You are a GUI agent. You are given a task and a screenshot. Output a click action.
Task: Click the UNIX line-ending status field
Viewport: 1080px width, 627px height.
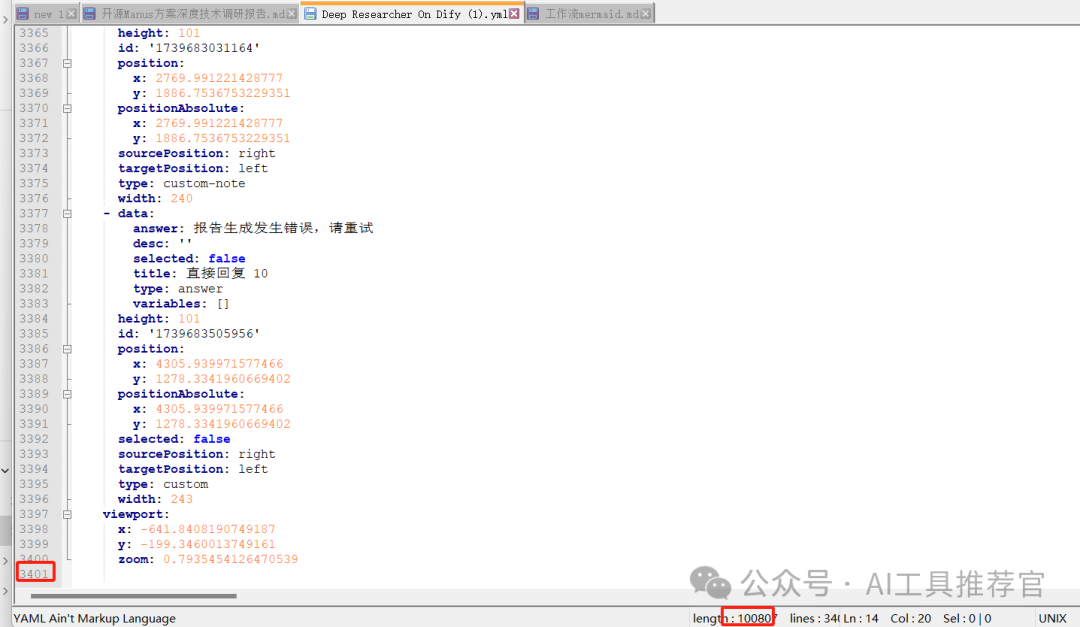(x=1052, y=618)
